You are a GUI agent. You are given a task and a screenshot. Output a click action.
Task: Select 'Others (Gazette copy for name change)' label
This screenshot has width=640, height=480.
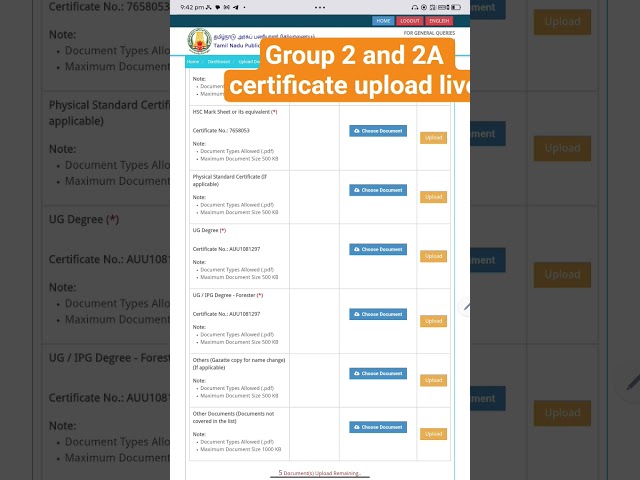click(239, 360)
